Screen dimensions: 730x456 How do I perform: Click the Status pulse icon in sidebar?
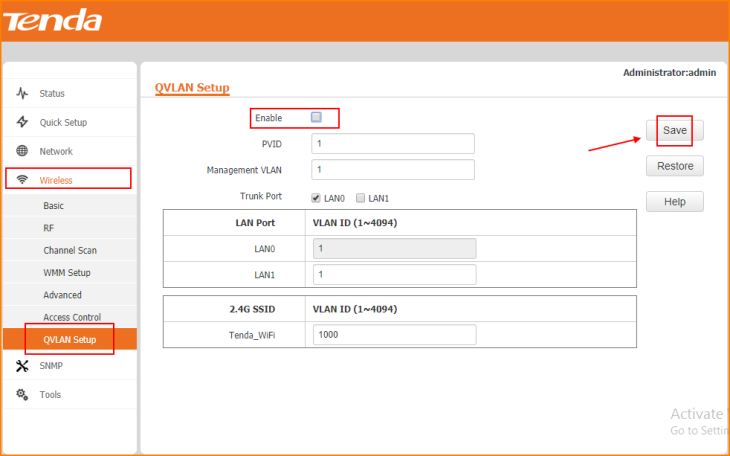coord(22,94)
